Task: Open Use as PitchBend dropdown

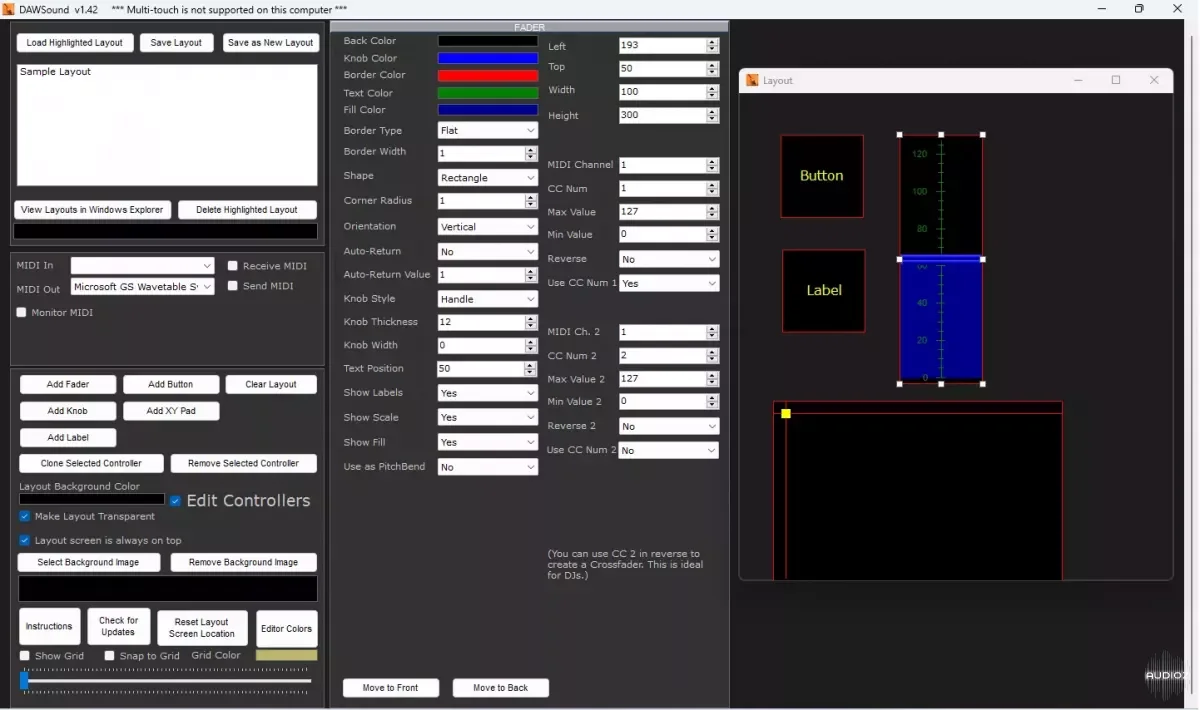Action: coord(488,467)
